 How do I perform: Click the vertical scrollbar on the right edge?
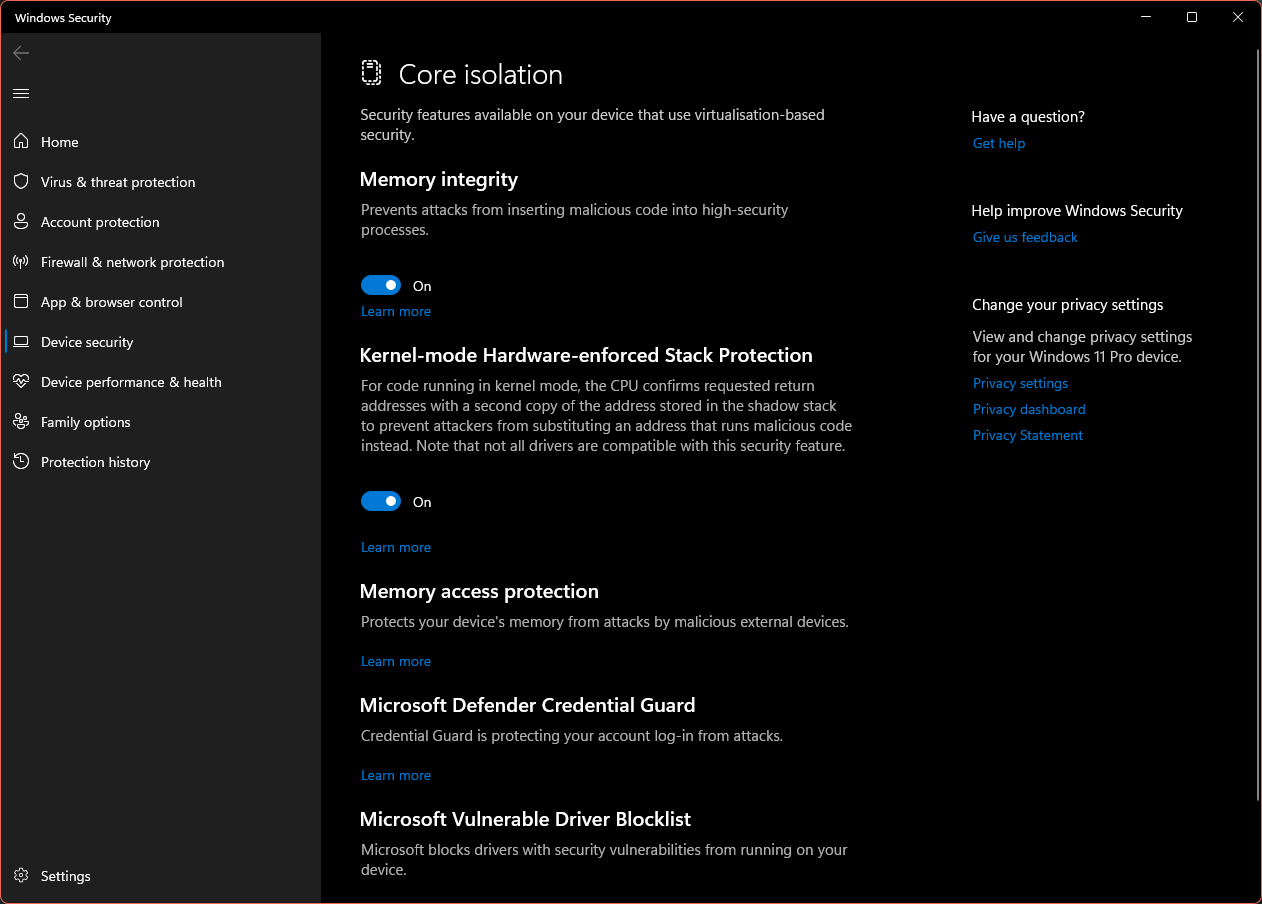(x=1257, y=425)
